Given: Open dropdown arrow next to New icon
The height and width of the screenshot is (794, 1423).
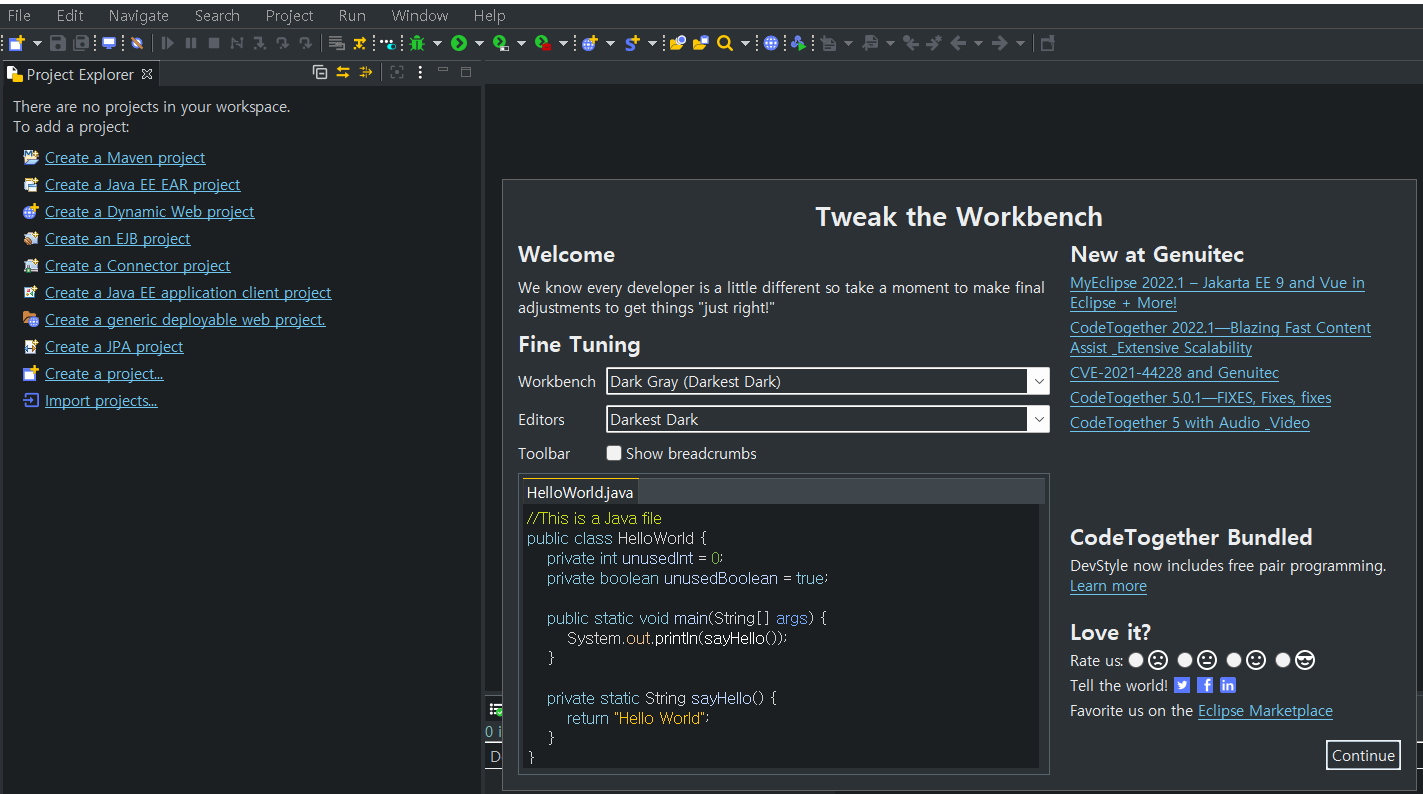Looking at the screenshot, I should 37,43.
